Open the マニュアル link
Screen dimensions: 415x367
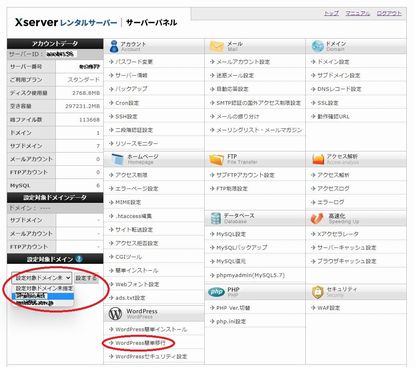[357, 13]
